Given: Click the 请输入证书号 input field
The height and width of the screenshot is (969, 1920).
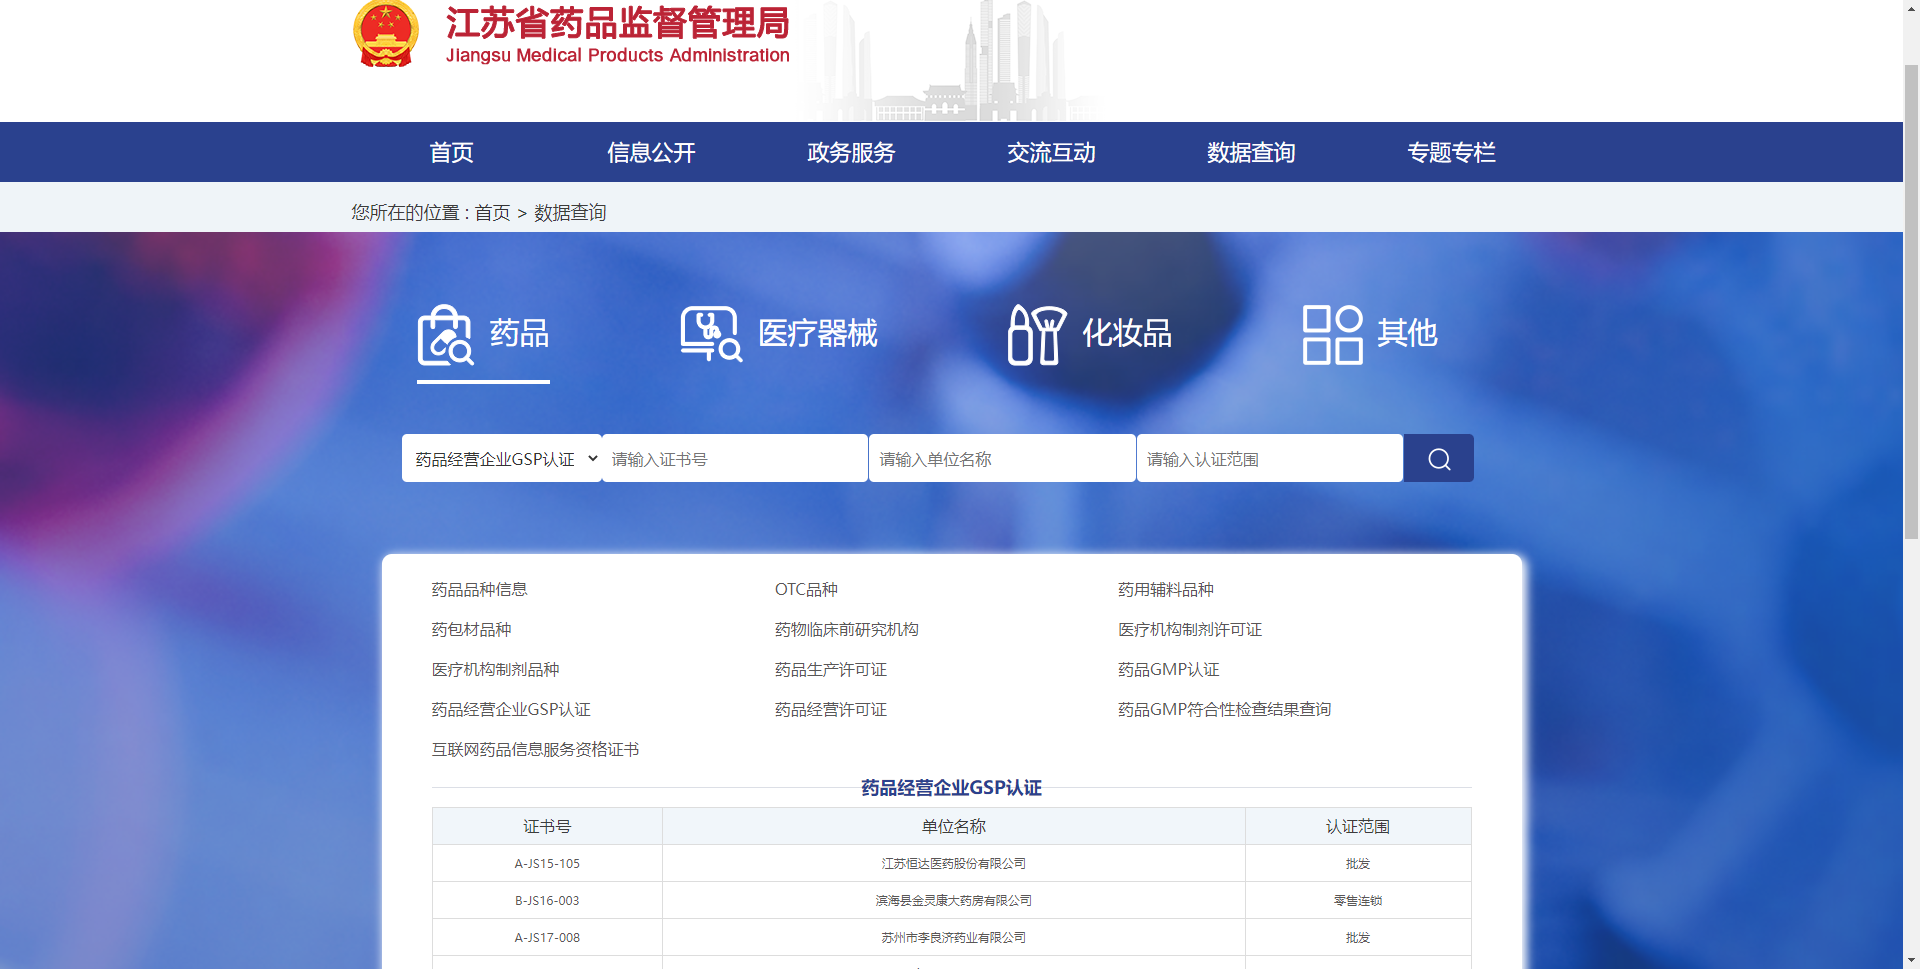Looking at the screenshot, I should [x=735, y=459].
